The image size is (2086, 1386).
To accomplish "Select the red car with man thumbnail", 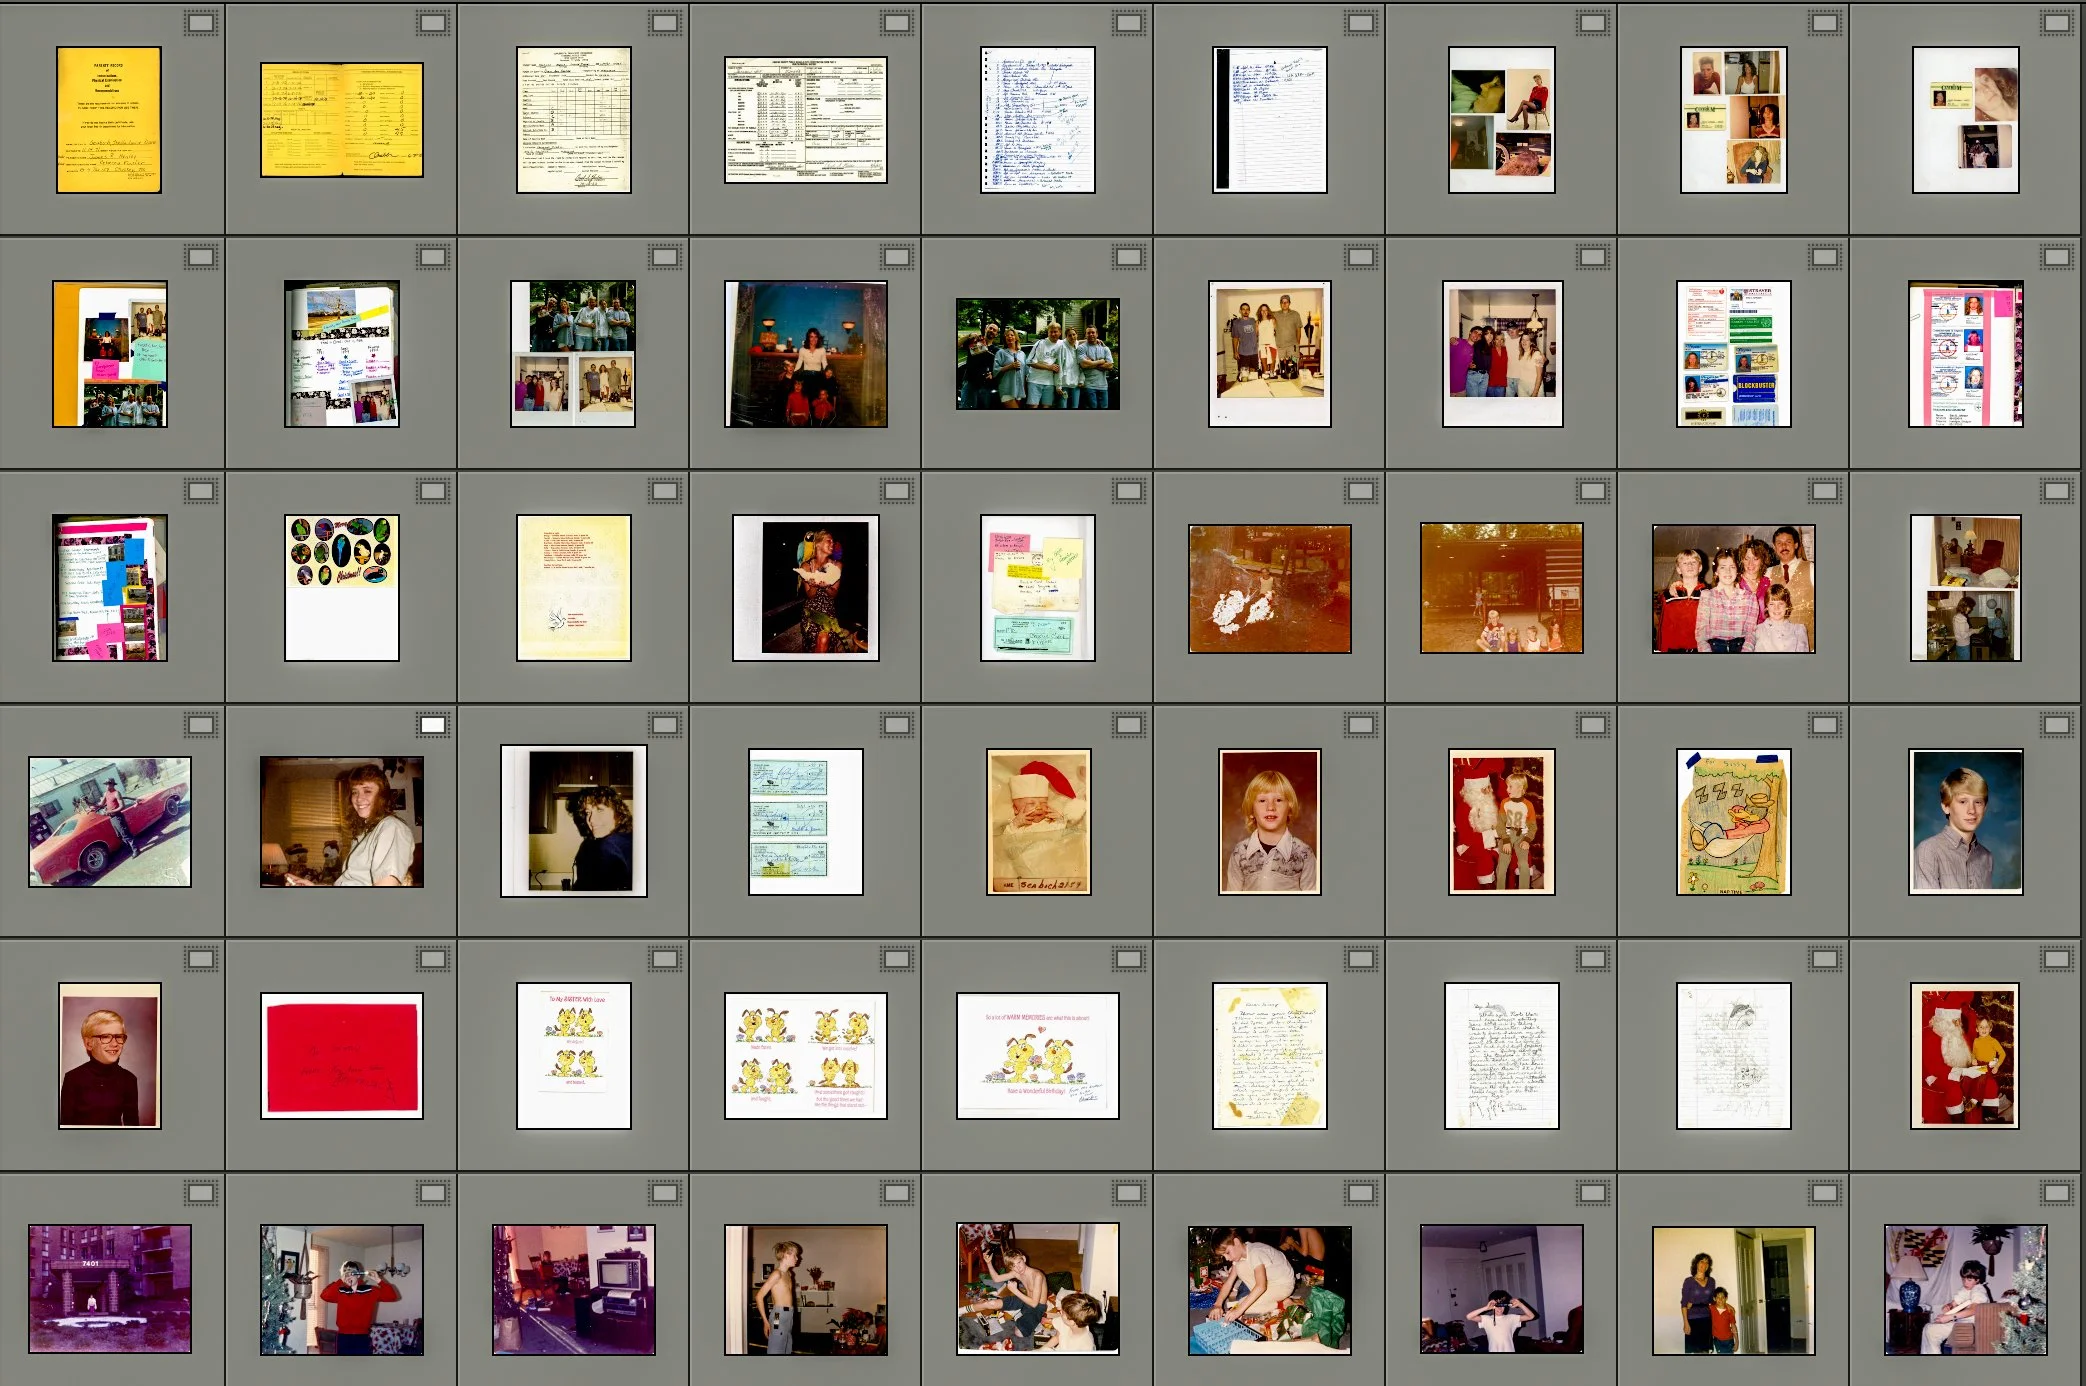I will coord(110,821).
